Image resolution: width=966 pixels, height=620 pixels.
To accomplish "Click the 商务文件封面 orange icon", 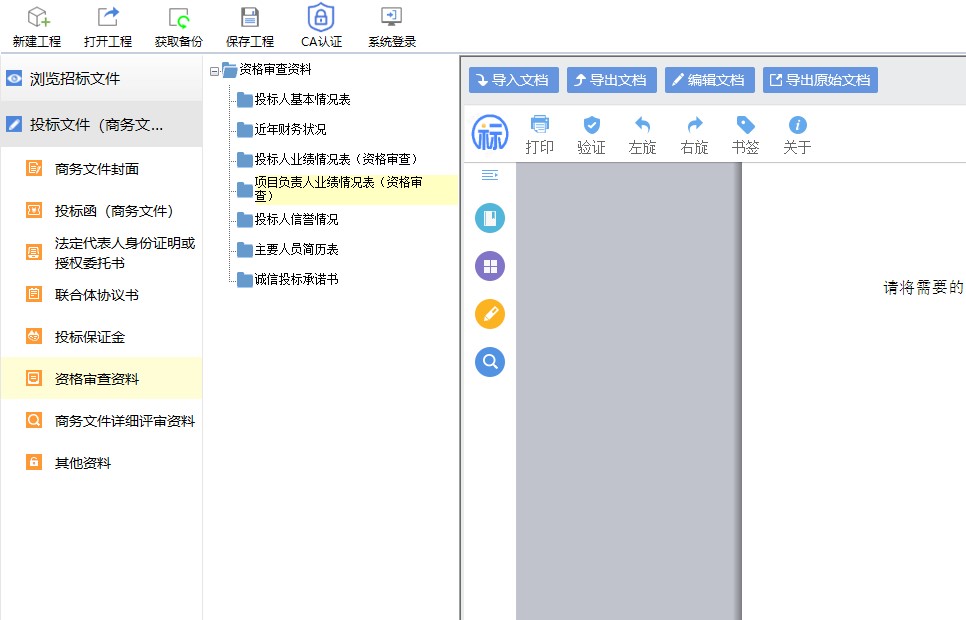I will point(33,168).
